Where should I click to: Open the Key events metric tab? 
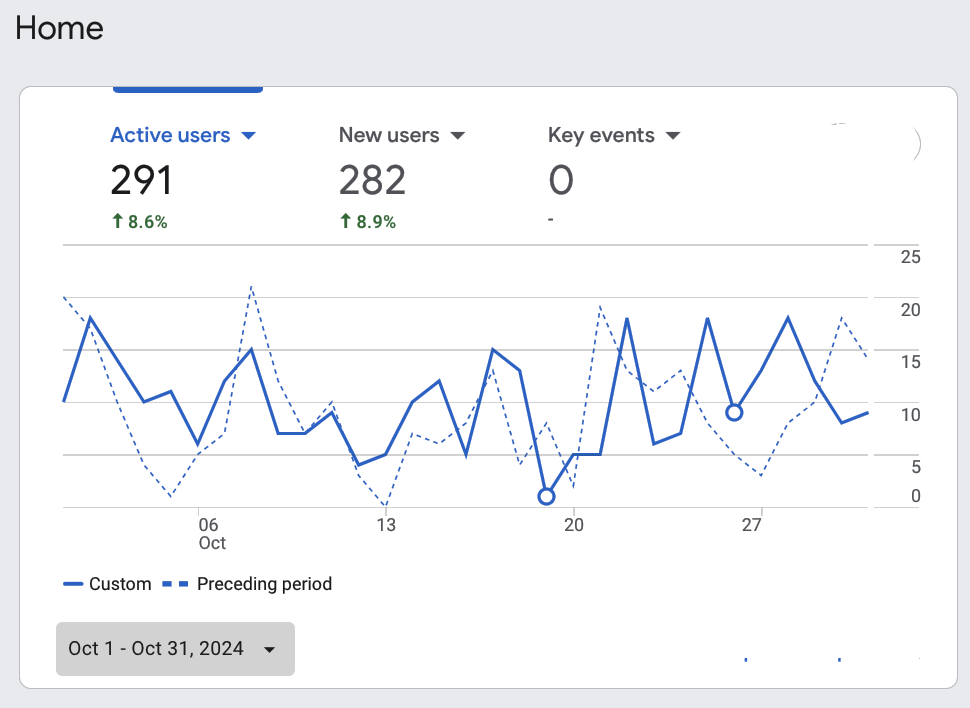601,135
